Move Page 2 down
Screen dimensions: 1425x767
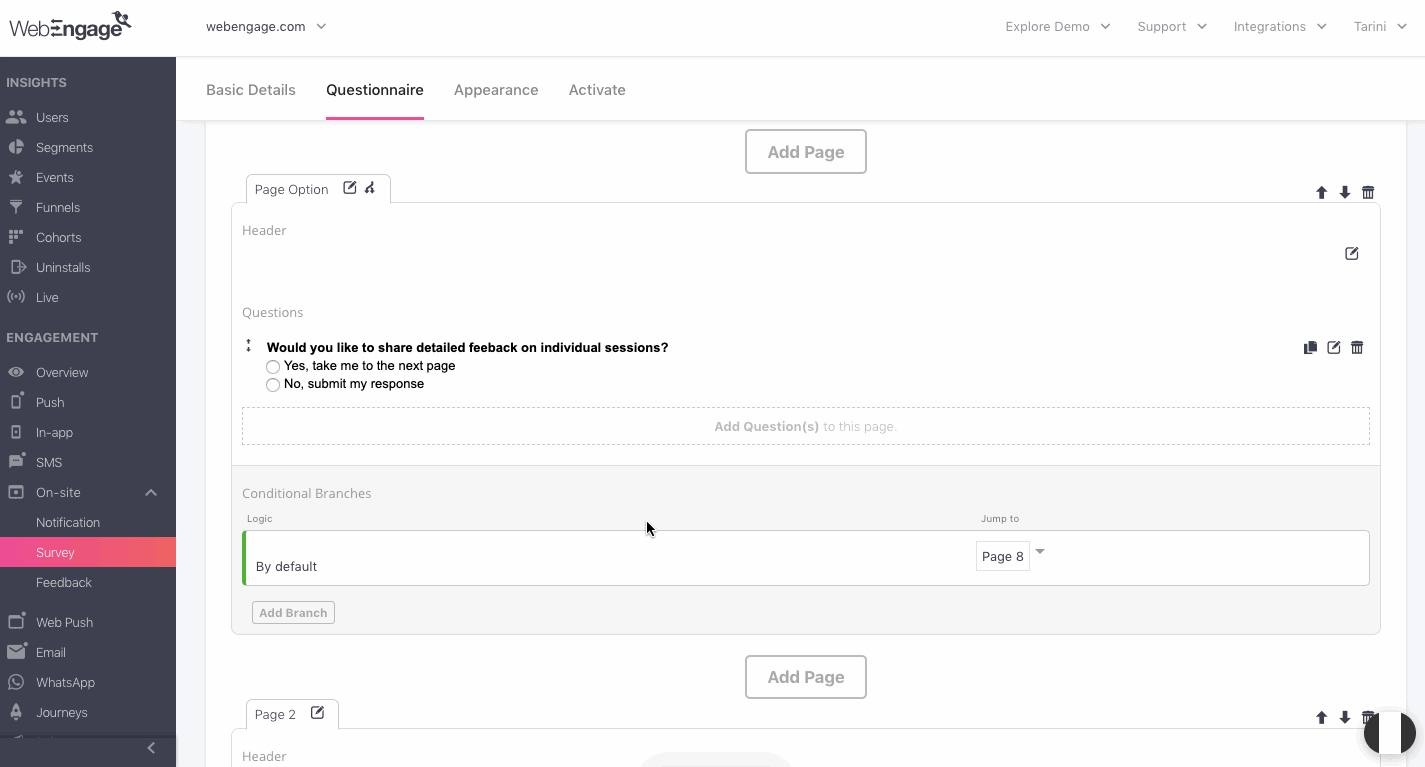click(1345, 717)
